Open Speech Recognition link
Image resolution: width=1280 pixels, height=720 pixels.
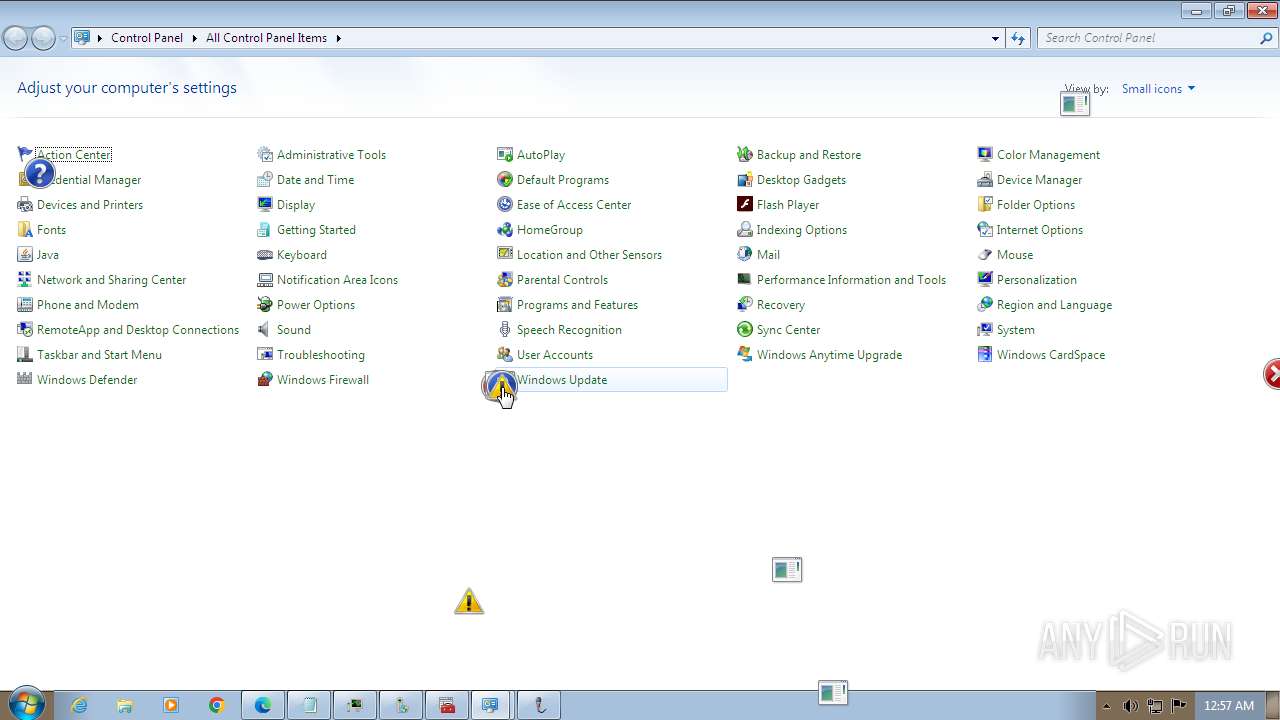569,330
